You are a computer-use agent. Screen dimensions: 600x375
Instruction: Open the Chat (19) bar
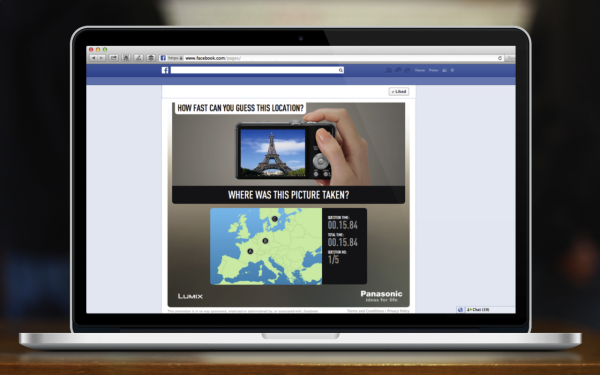point(490,310)
